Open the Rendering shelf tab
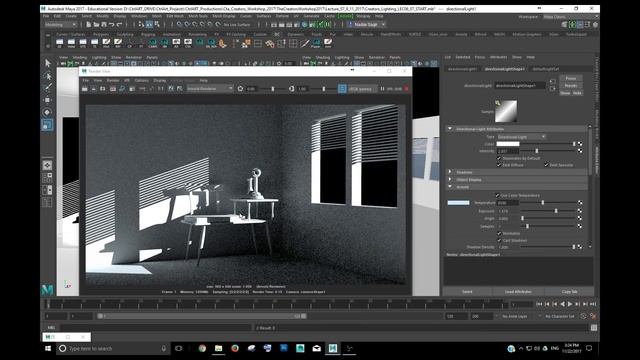Image resolution: width=640 pixels, height=360 pixels. click(197, 35)
